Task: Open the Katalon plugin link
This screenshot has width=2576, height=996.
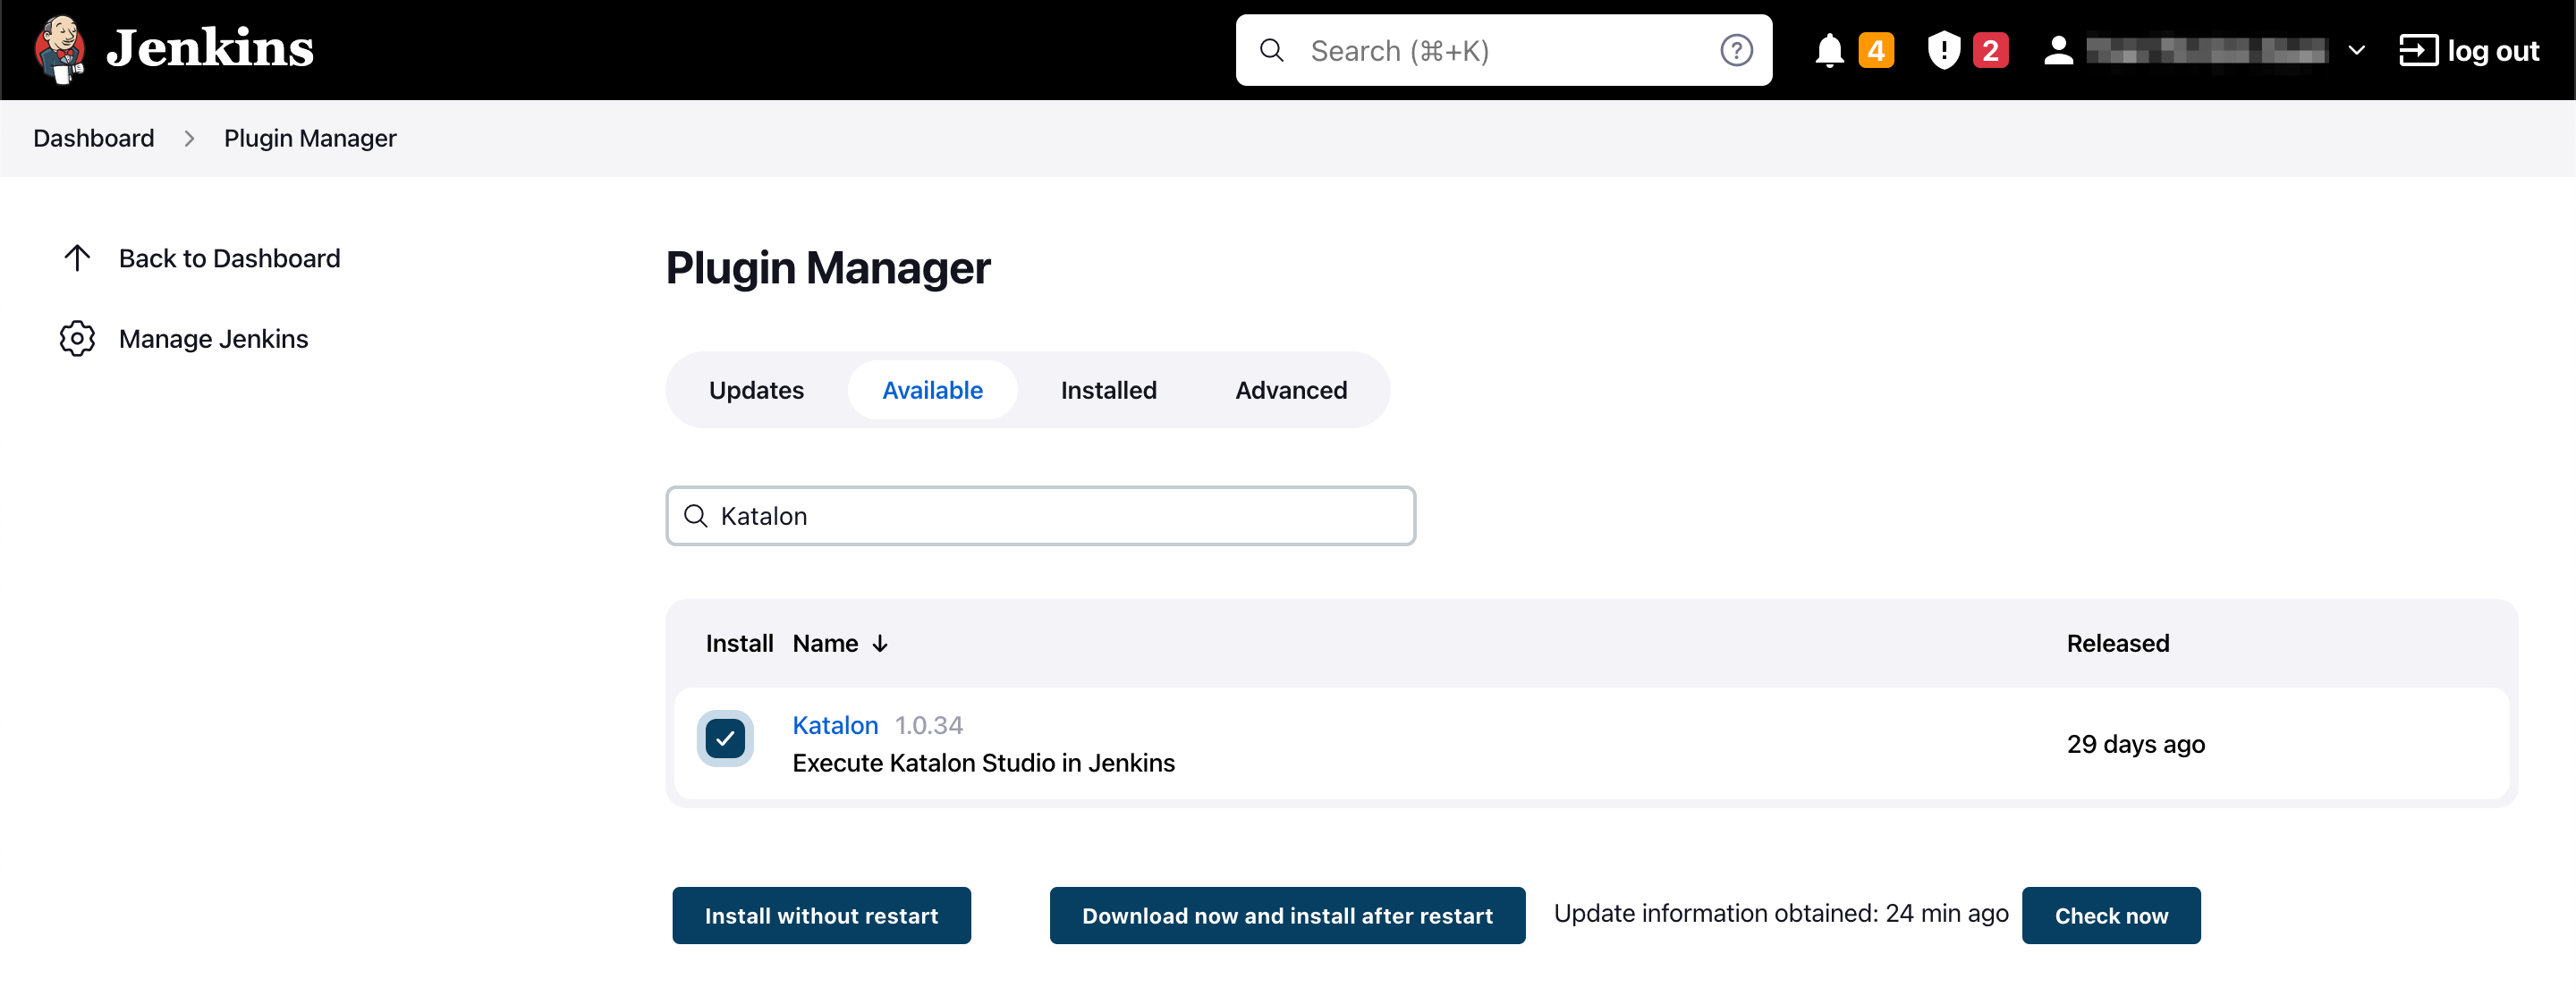Action: click(x=835, y=724)
